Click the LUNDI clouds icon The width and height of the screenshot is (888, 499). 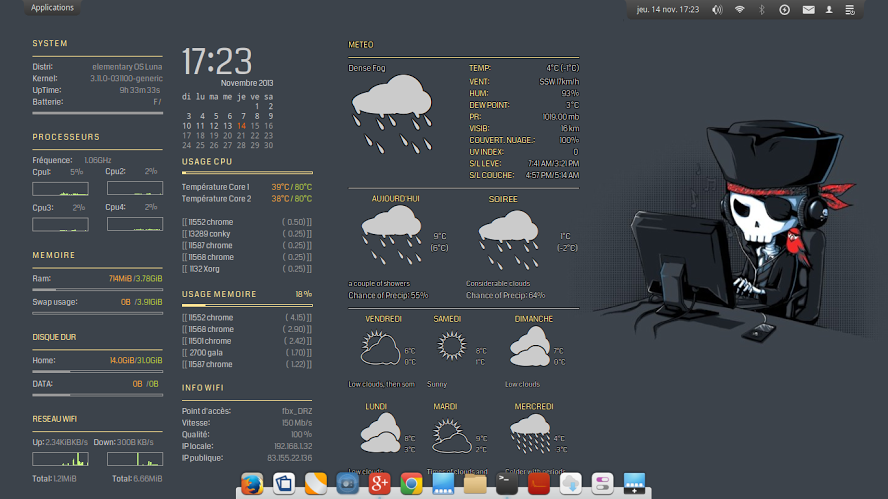pyautogui.click(x=380, y=433)
